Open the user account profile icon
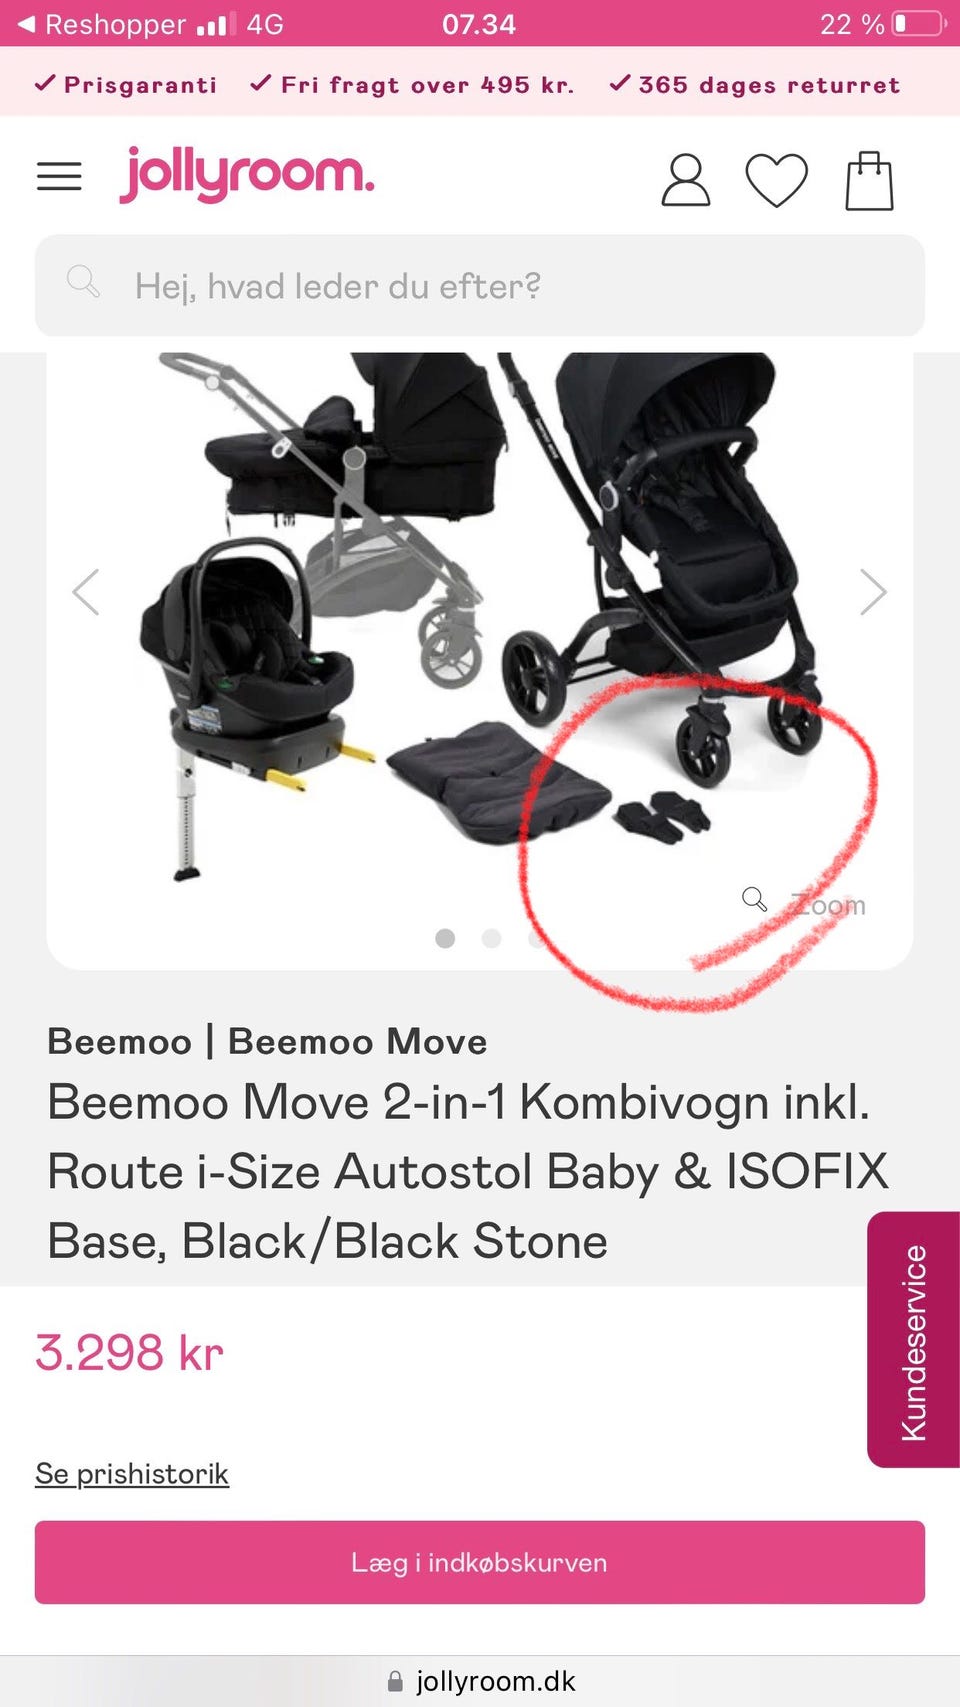This screenshot has height=1707, width=960. click(x=686, y=180)
